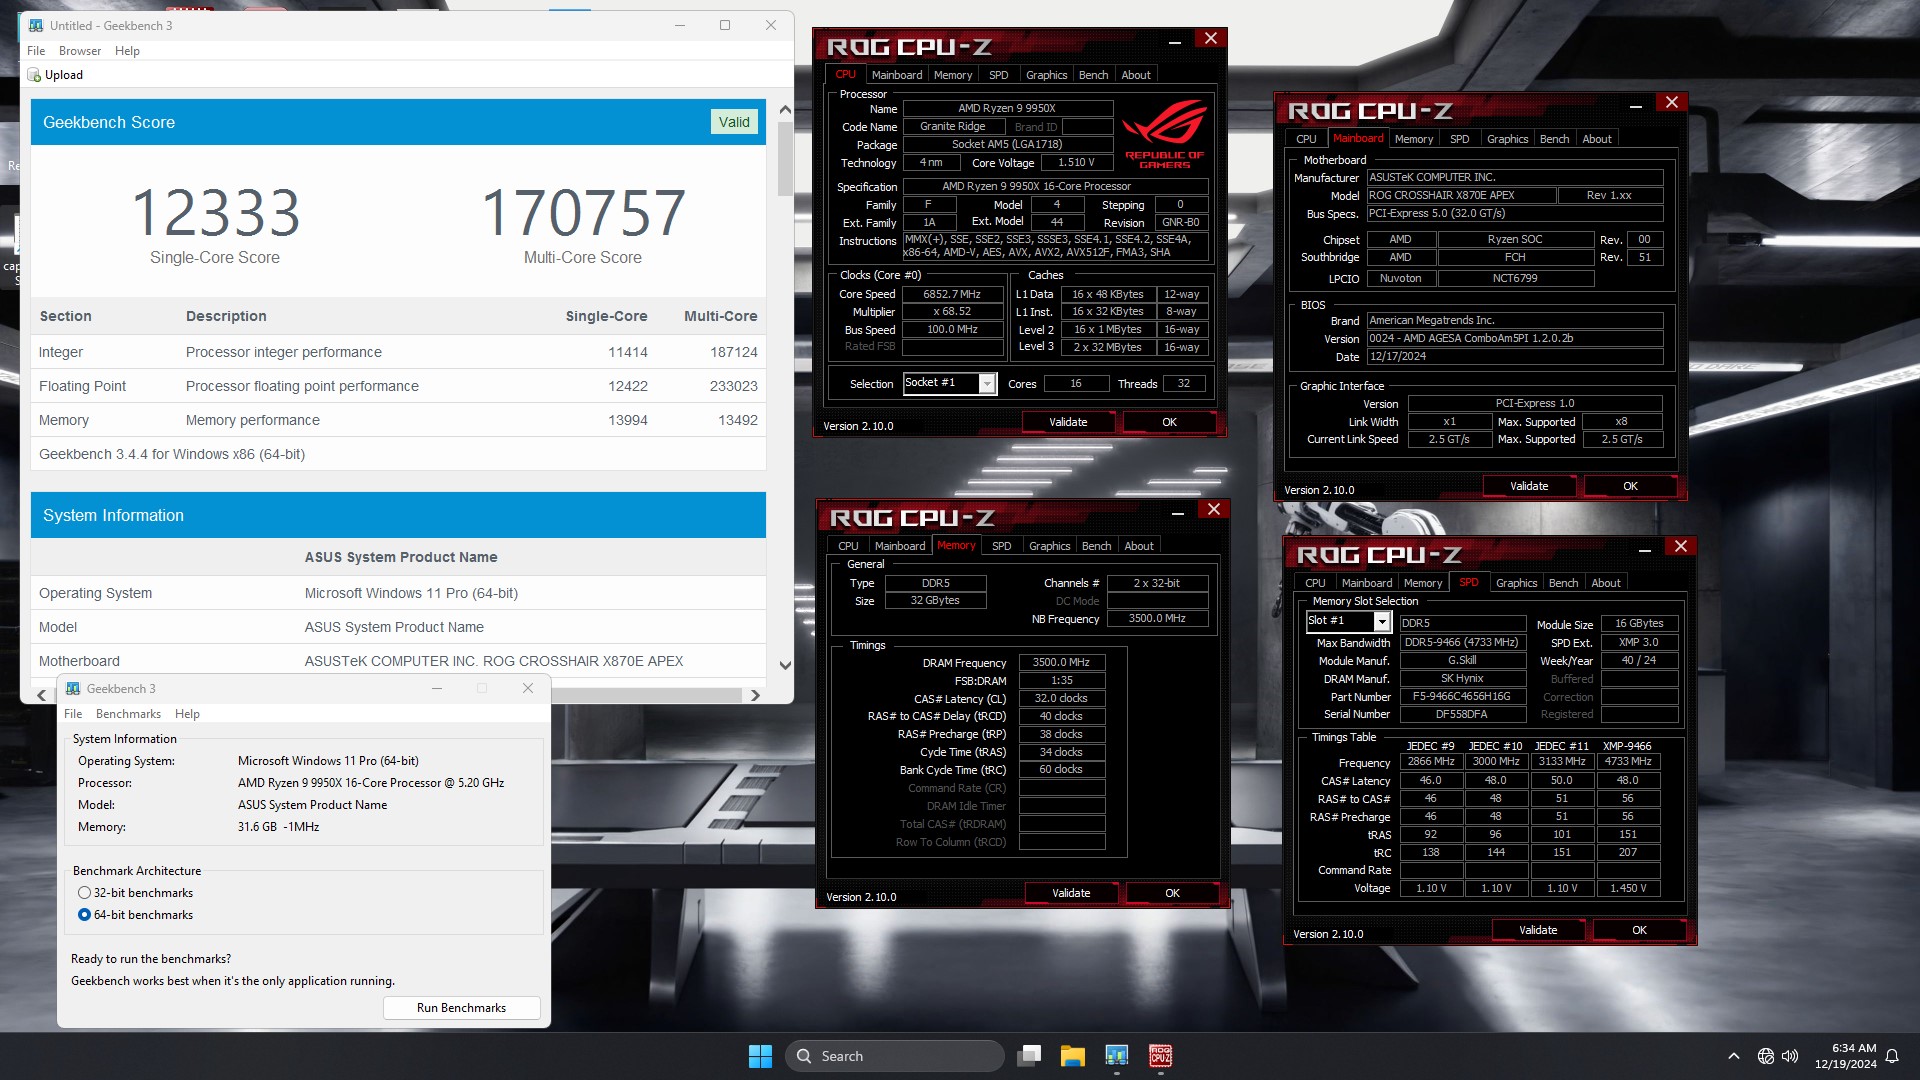Click the Integer row in results table
The height and width of the screenshot is (1080, 1920).
click(x=398, y=352)
